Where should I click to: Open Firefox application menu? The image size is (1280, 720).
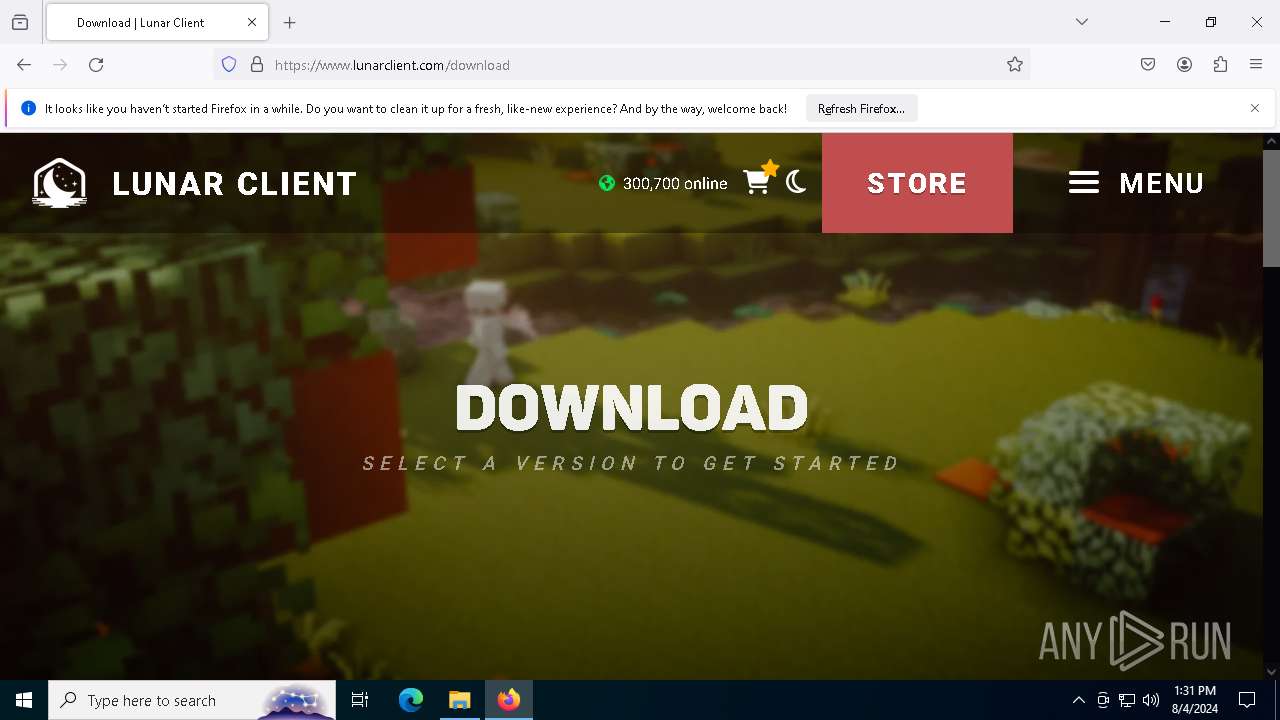tap(1256, 65)
